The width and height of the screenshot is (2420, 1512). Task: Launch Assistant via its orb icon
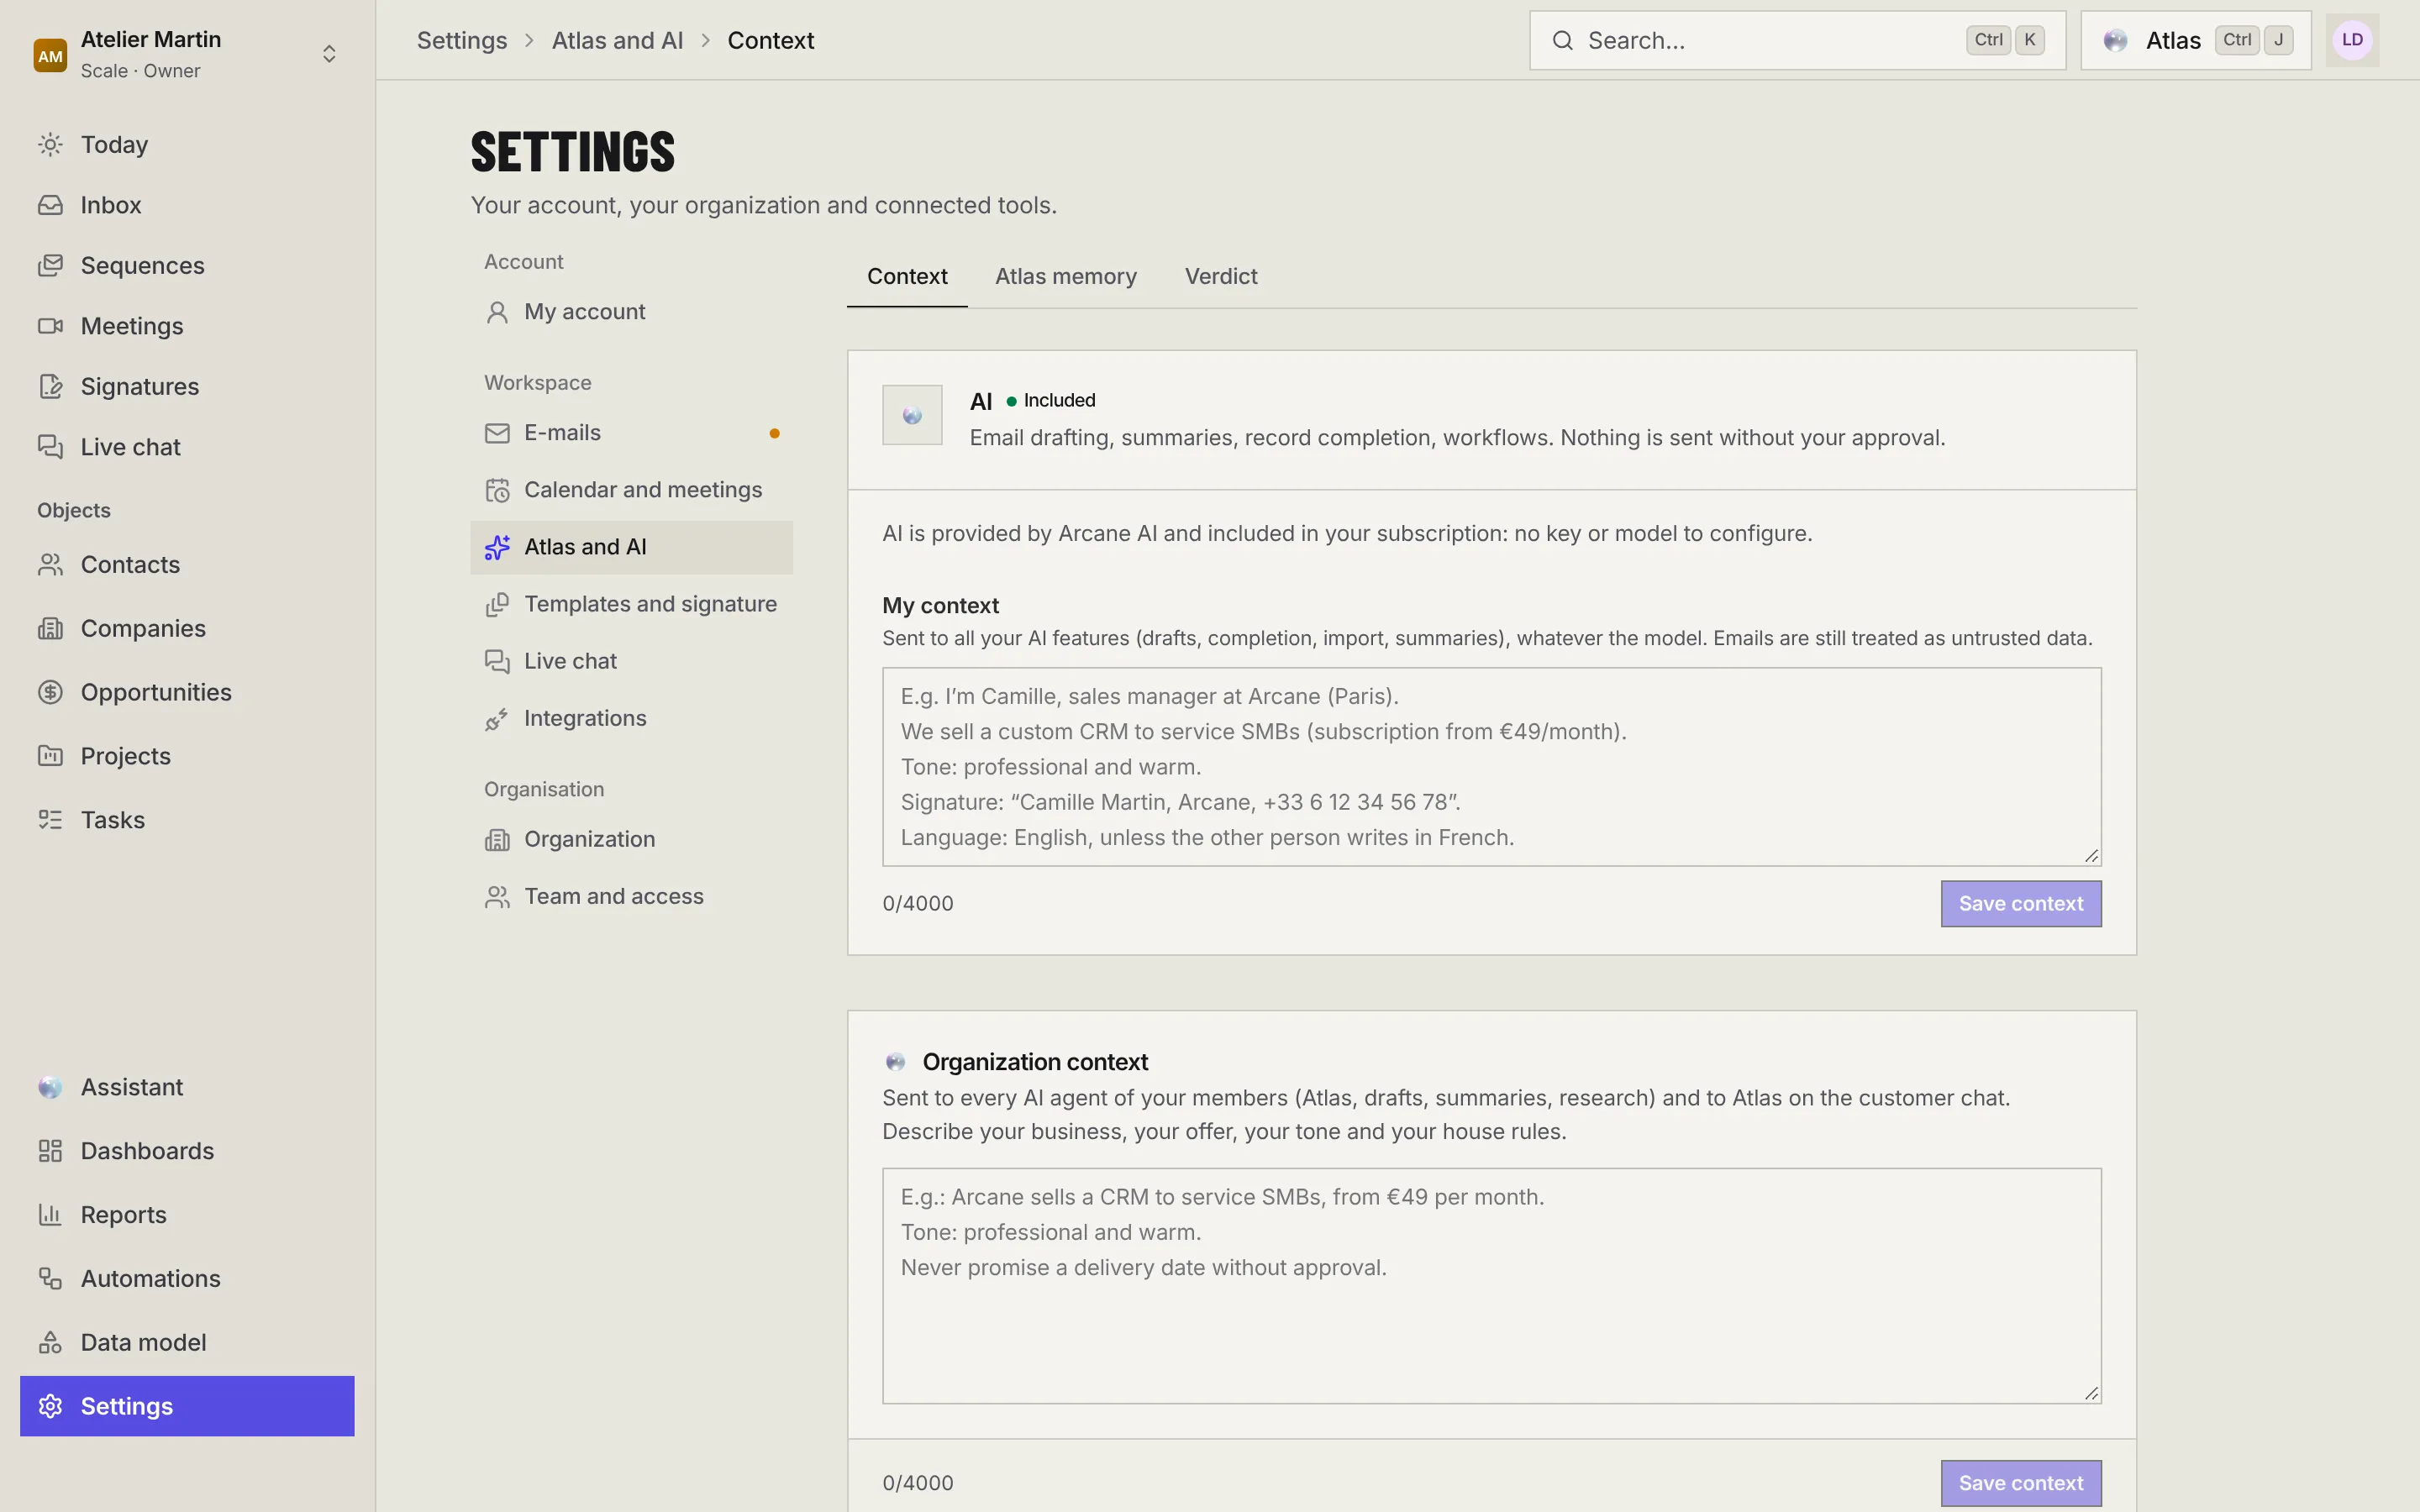[x=50, y=1087]
